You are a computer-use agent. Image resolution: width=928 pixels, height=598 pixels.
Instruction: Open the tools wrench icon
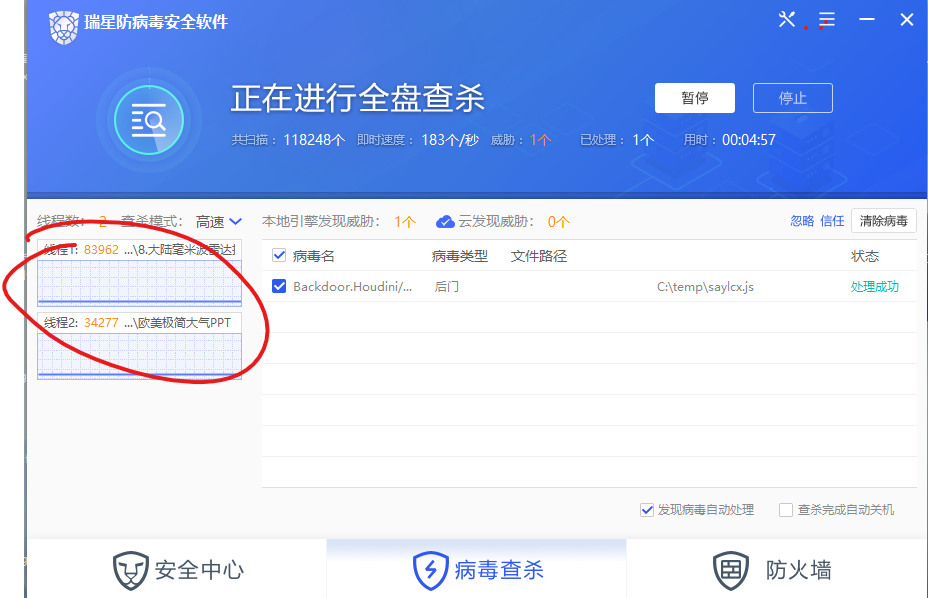787,20
